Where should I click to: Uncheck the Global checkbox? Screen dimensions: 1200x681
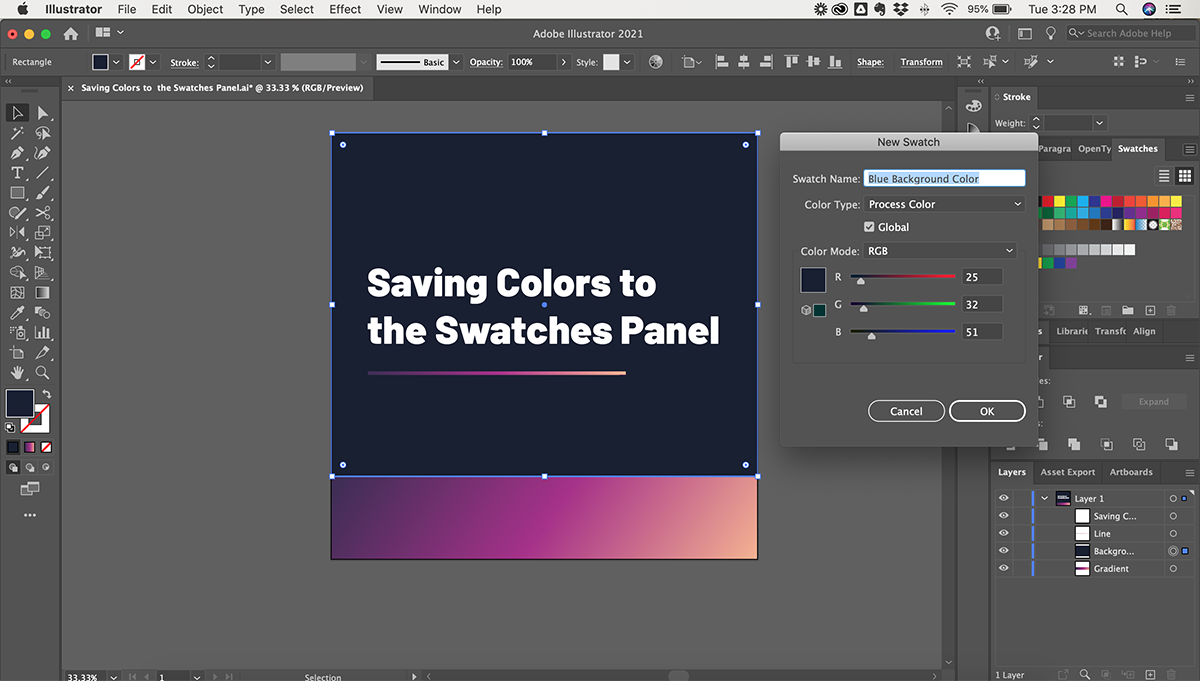click(869, 227)
